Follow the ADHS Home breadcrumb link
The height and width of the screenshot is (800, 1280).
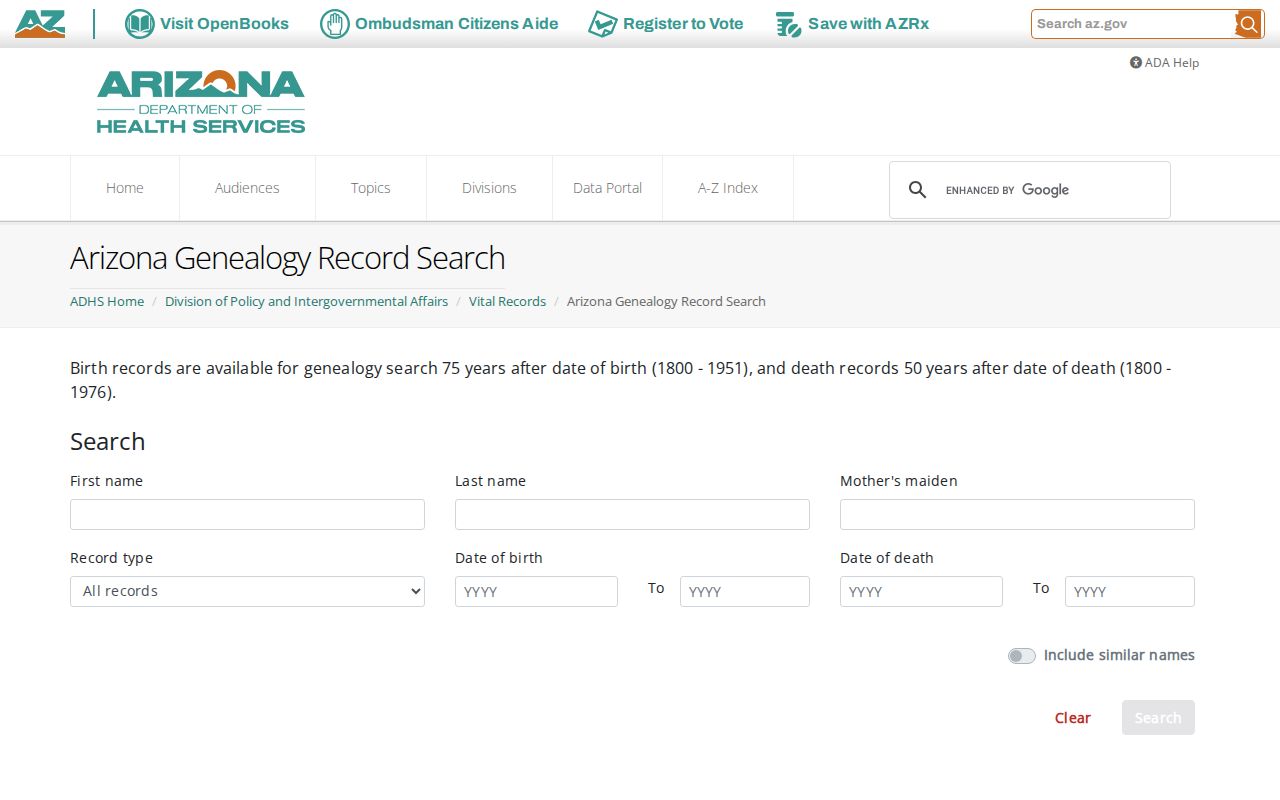click(107, 301)
